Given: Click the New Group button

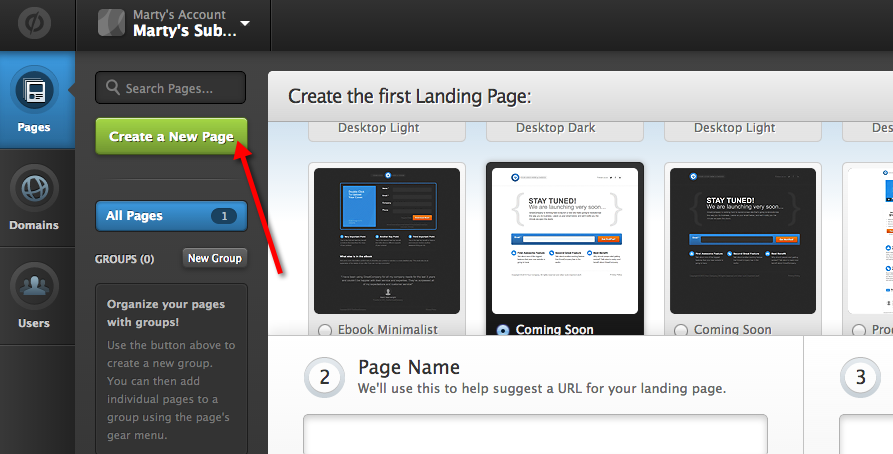Looking at the screenshot, I should pyautogui.click(x=214, y=258).
